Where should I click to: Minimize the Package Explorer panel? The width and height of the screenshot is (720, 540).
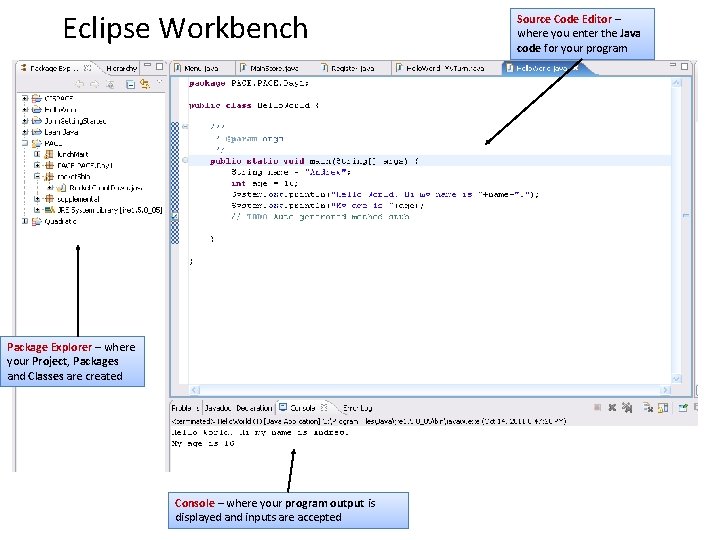tap(147, 66)
